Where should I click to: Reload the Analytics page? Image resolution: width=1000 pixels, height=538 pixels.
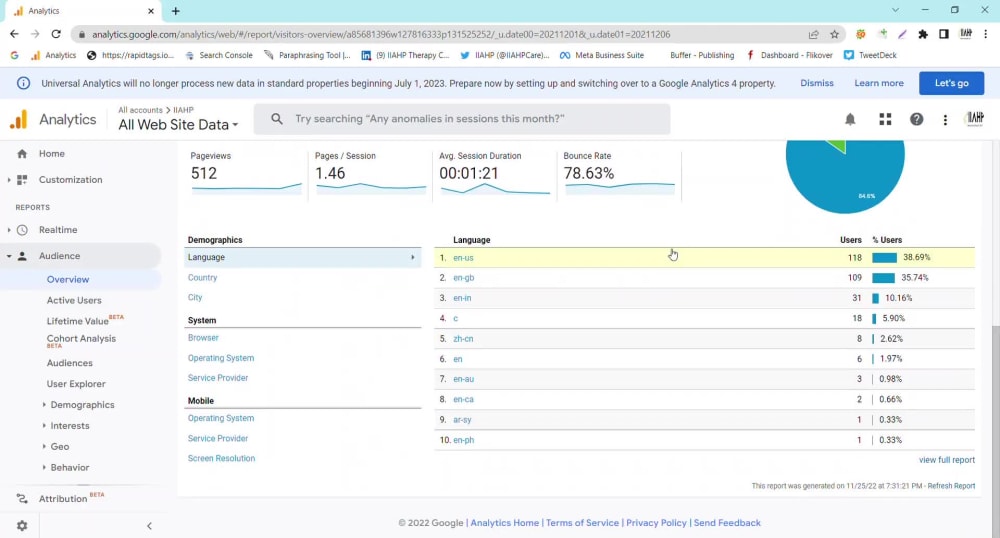(56, 34)
